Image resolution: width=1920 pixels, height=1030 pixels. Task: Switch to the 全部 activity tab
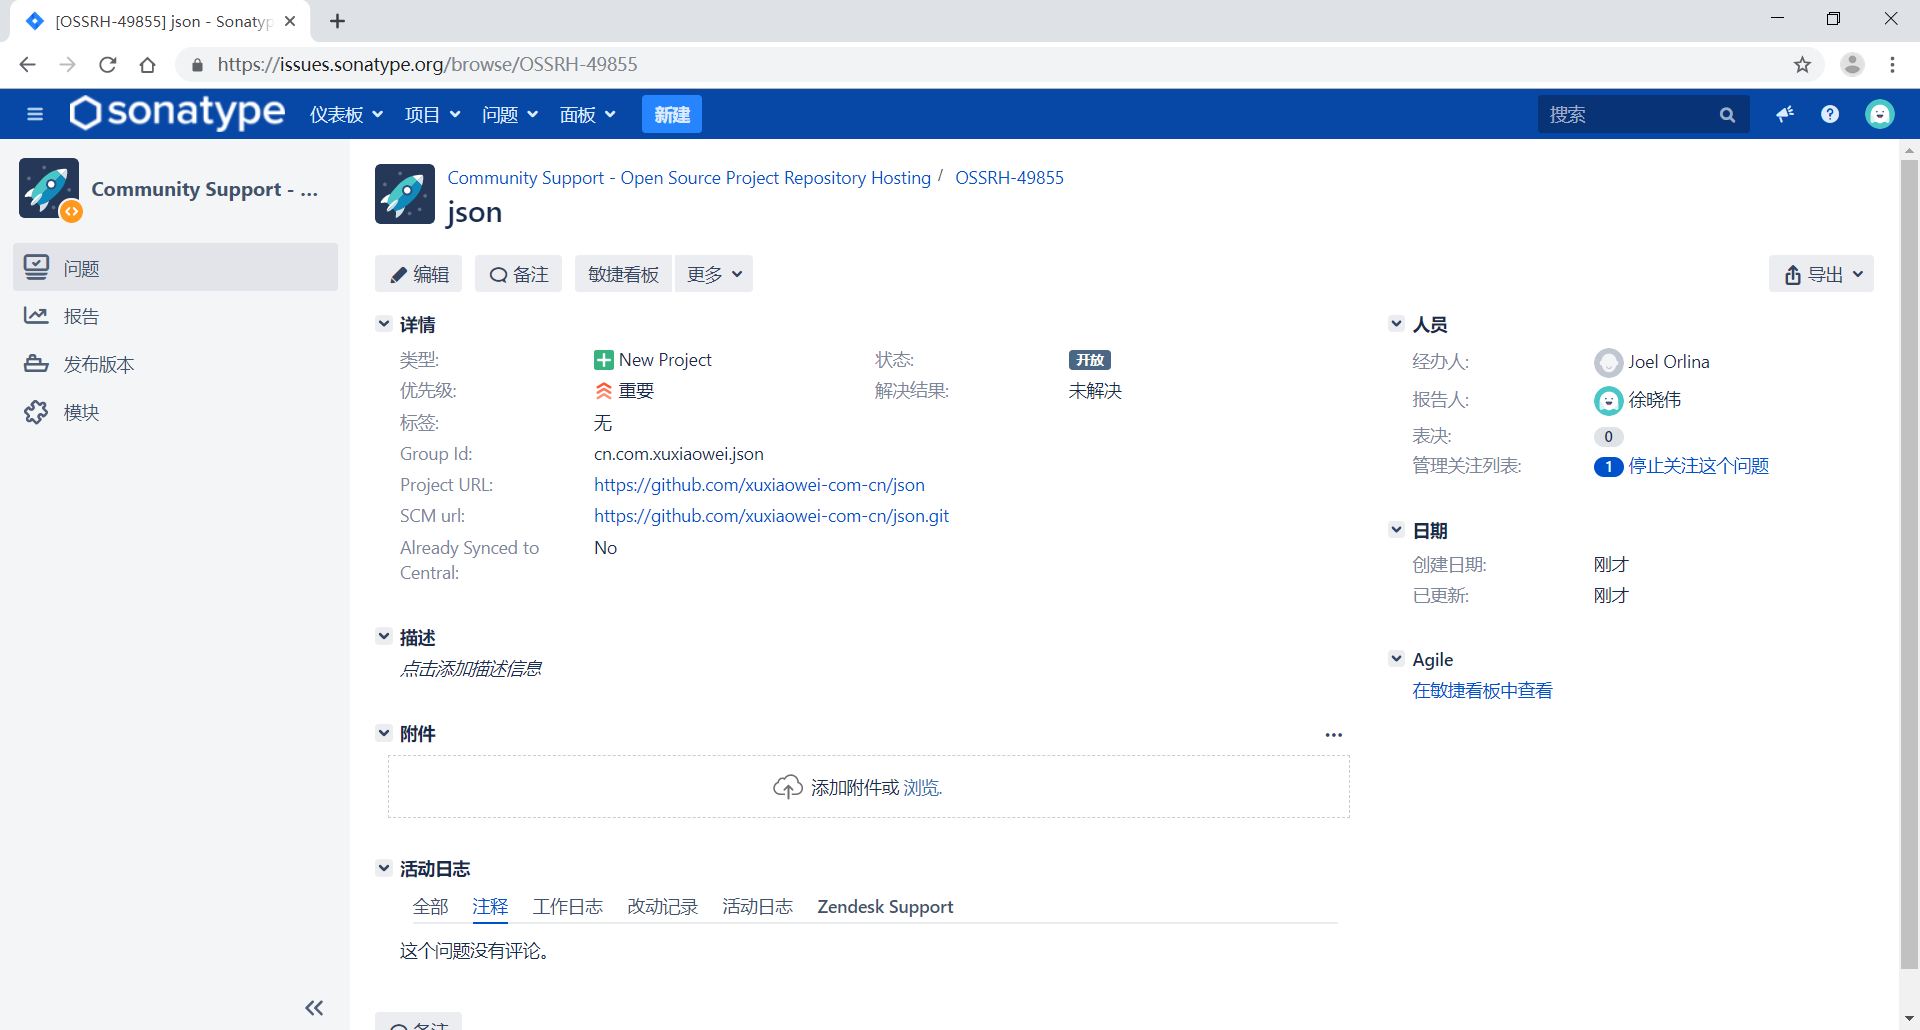click(x=430, y=906)
